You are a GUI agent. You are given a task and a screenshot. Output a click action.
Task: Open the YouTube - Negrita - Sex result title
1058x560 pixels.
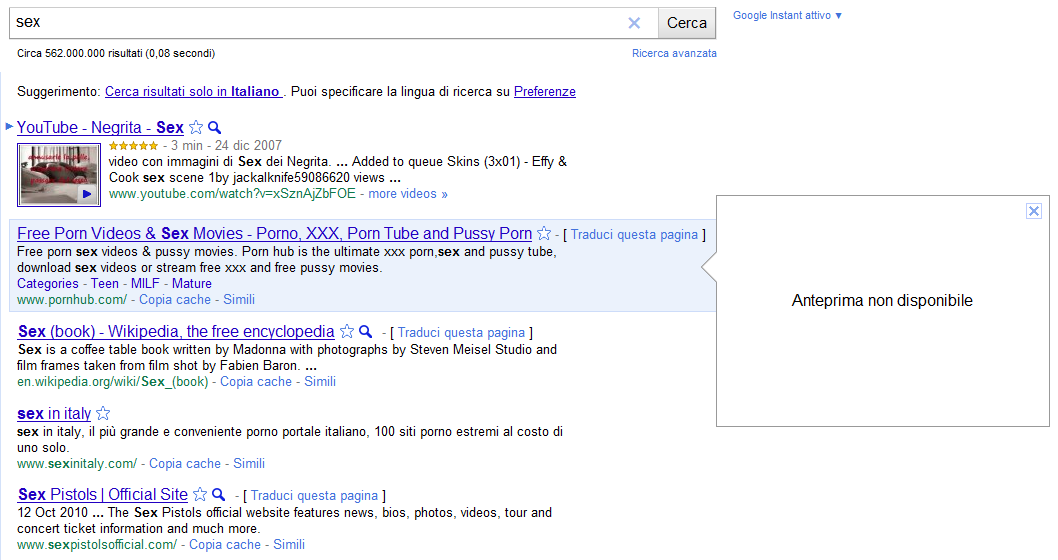(100, 128)
